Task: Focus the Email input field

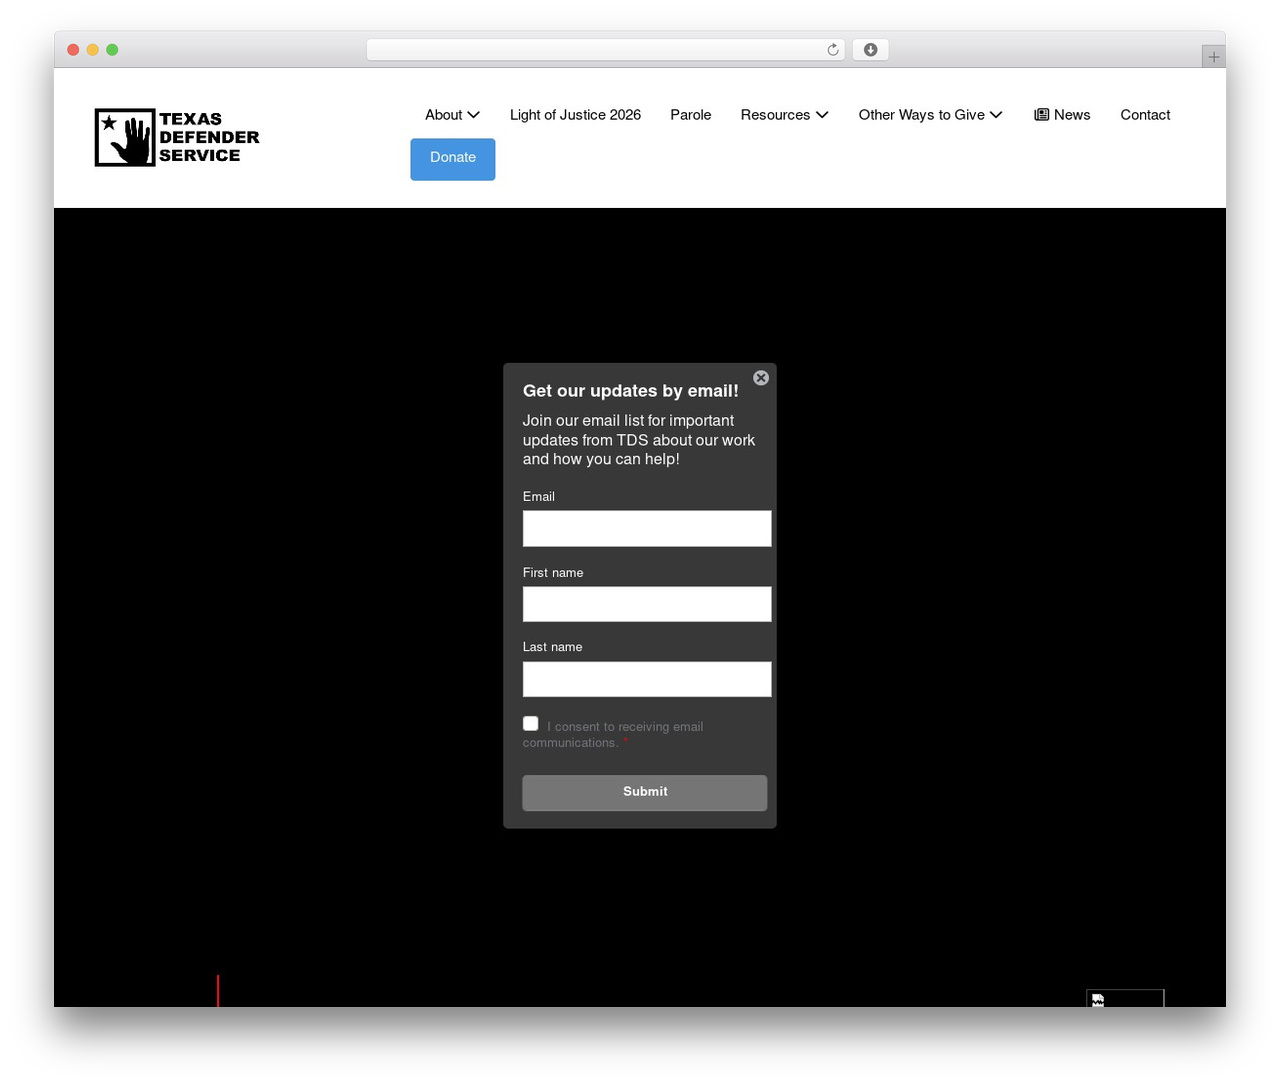Action: click(x=647, y=529)
